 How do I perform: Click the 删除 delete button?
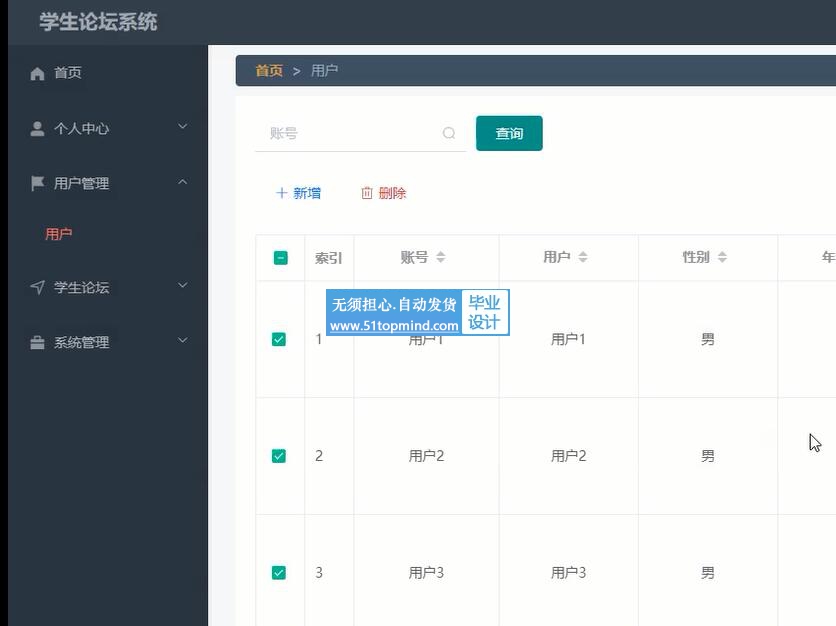coord(383,193)
